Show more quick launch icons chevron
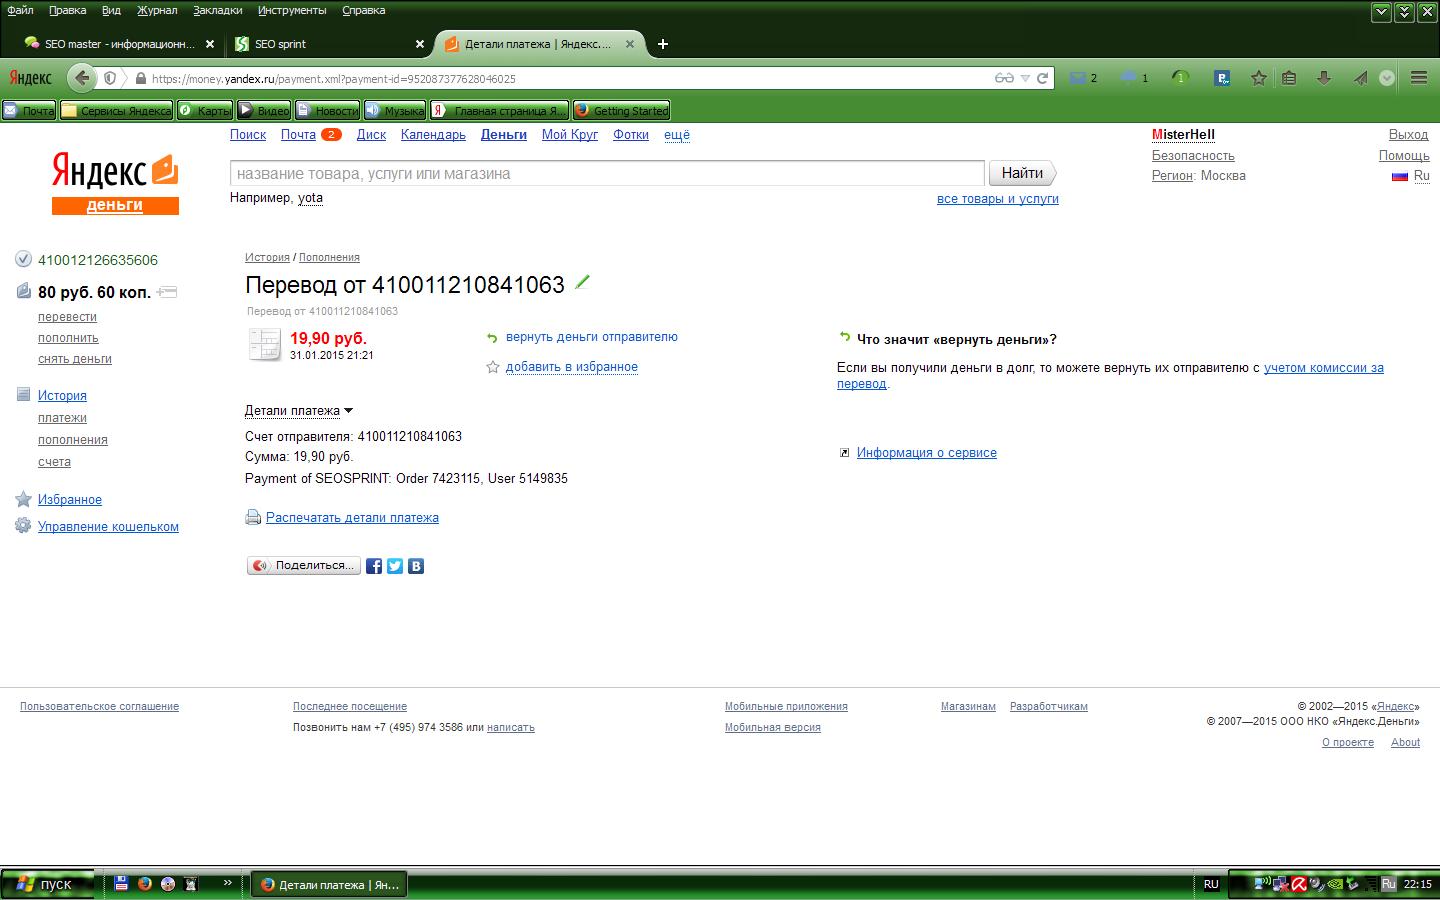The height and width of the screenshot is (900, 1440). tap(227, 883)
